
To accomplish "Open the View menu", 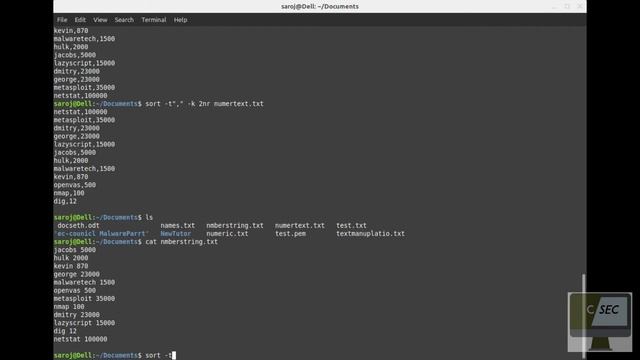I will (x=100, y=20).
